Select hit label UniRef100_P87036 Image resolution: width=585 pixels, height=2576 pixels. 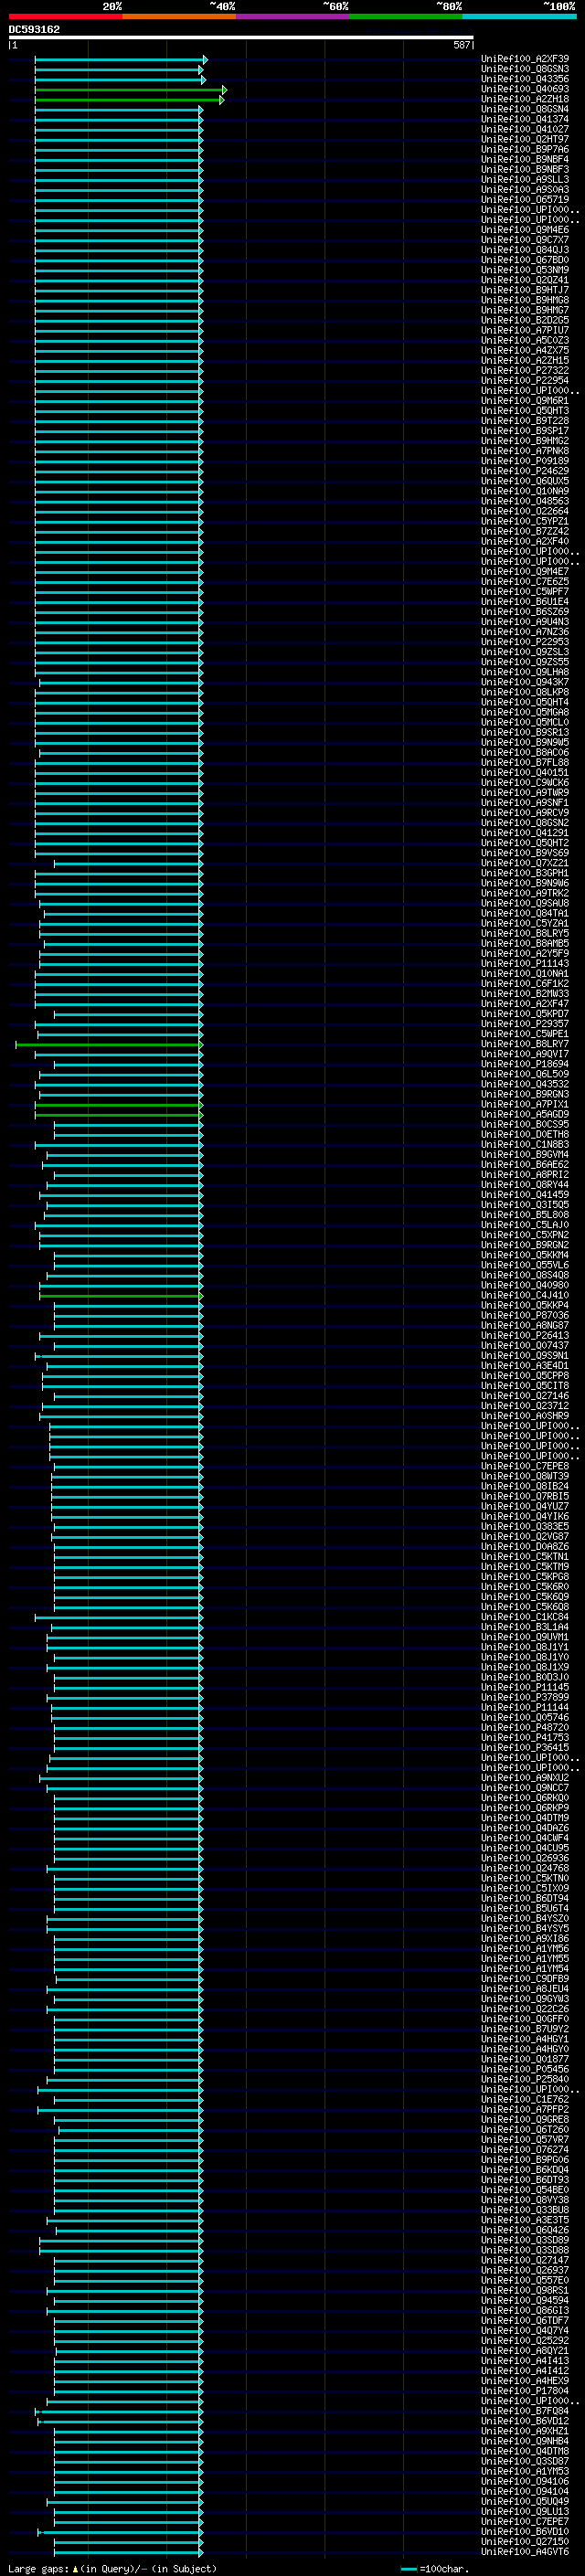pos(525,1315)
